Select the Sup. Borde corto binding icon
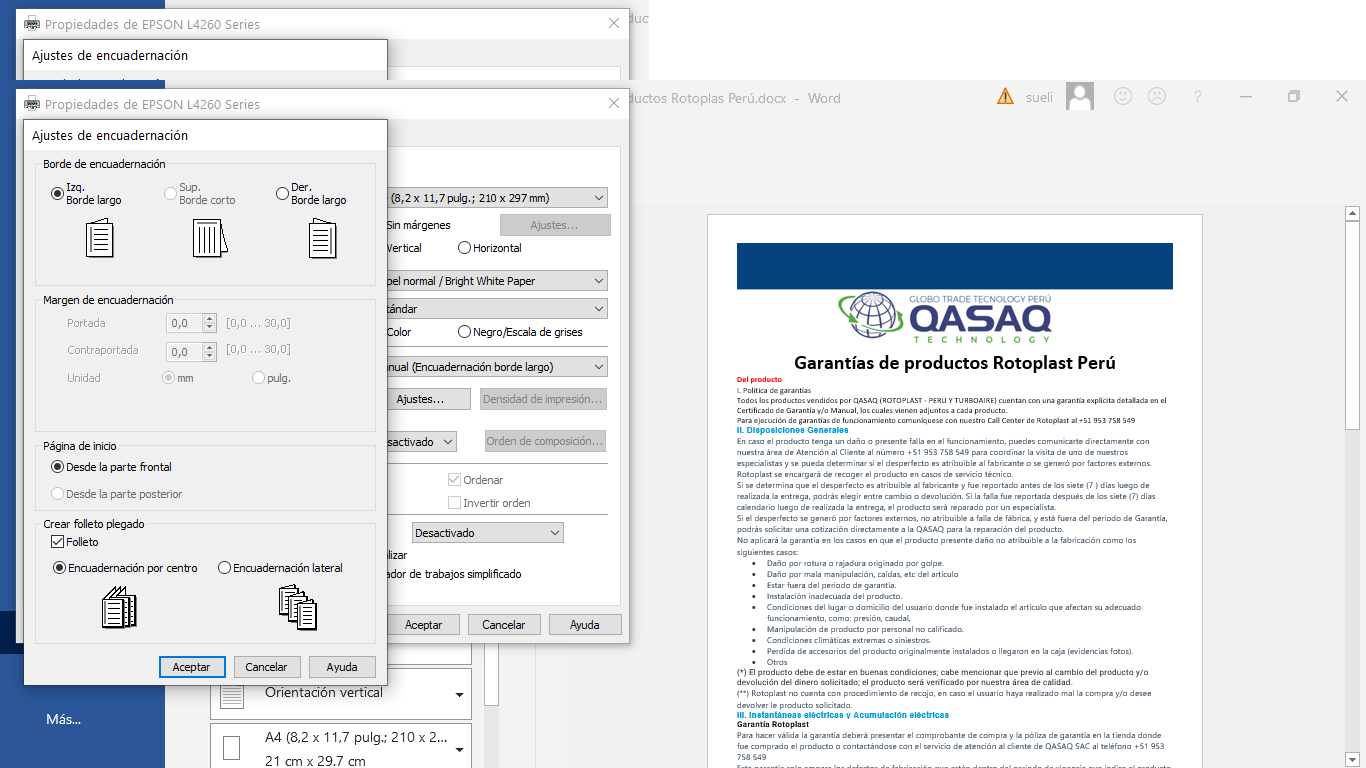 coord(211,238)
